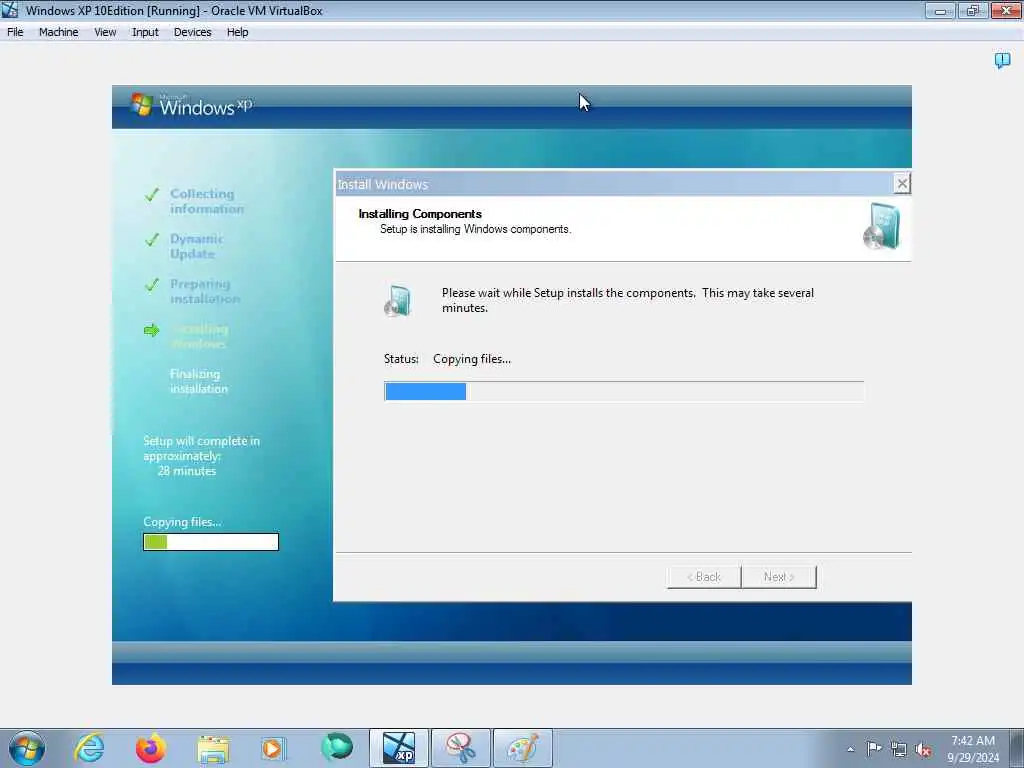Open Windows Explorer from the taskbar

pos(213,748)
